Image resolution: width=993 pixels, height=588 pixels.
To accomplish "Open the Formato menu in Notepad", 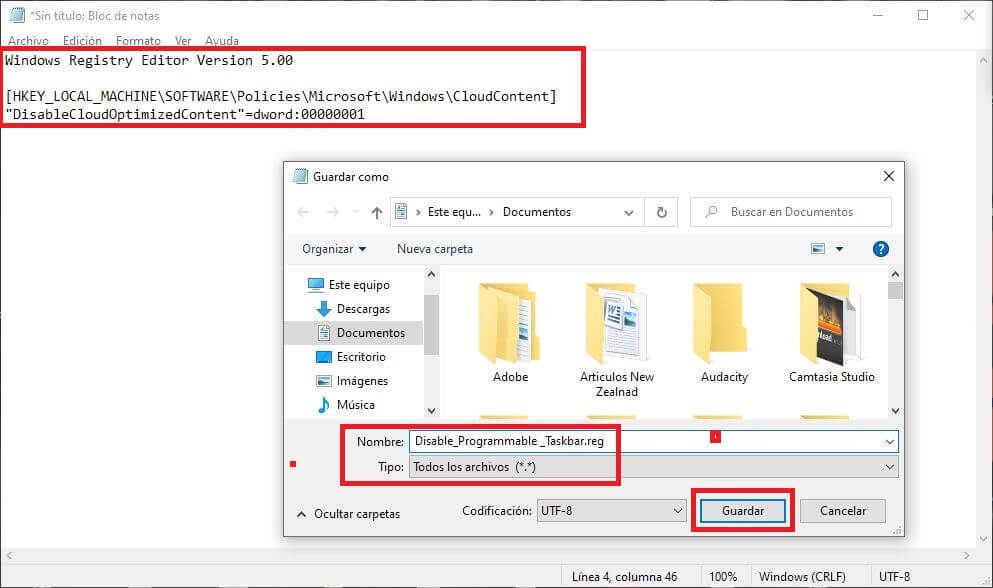I will pos(138,41).
